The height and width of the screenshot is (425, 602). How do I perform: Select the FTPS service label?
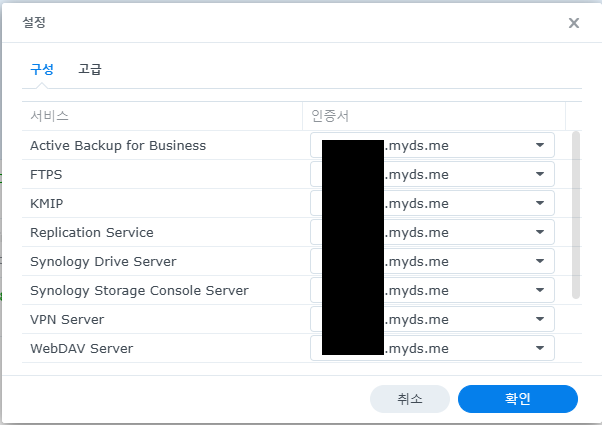(46, 175)
